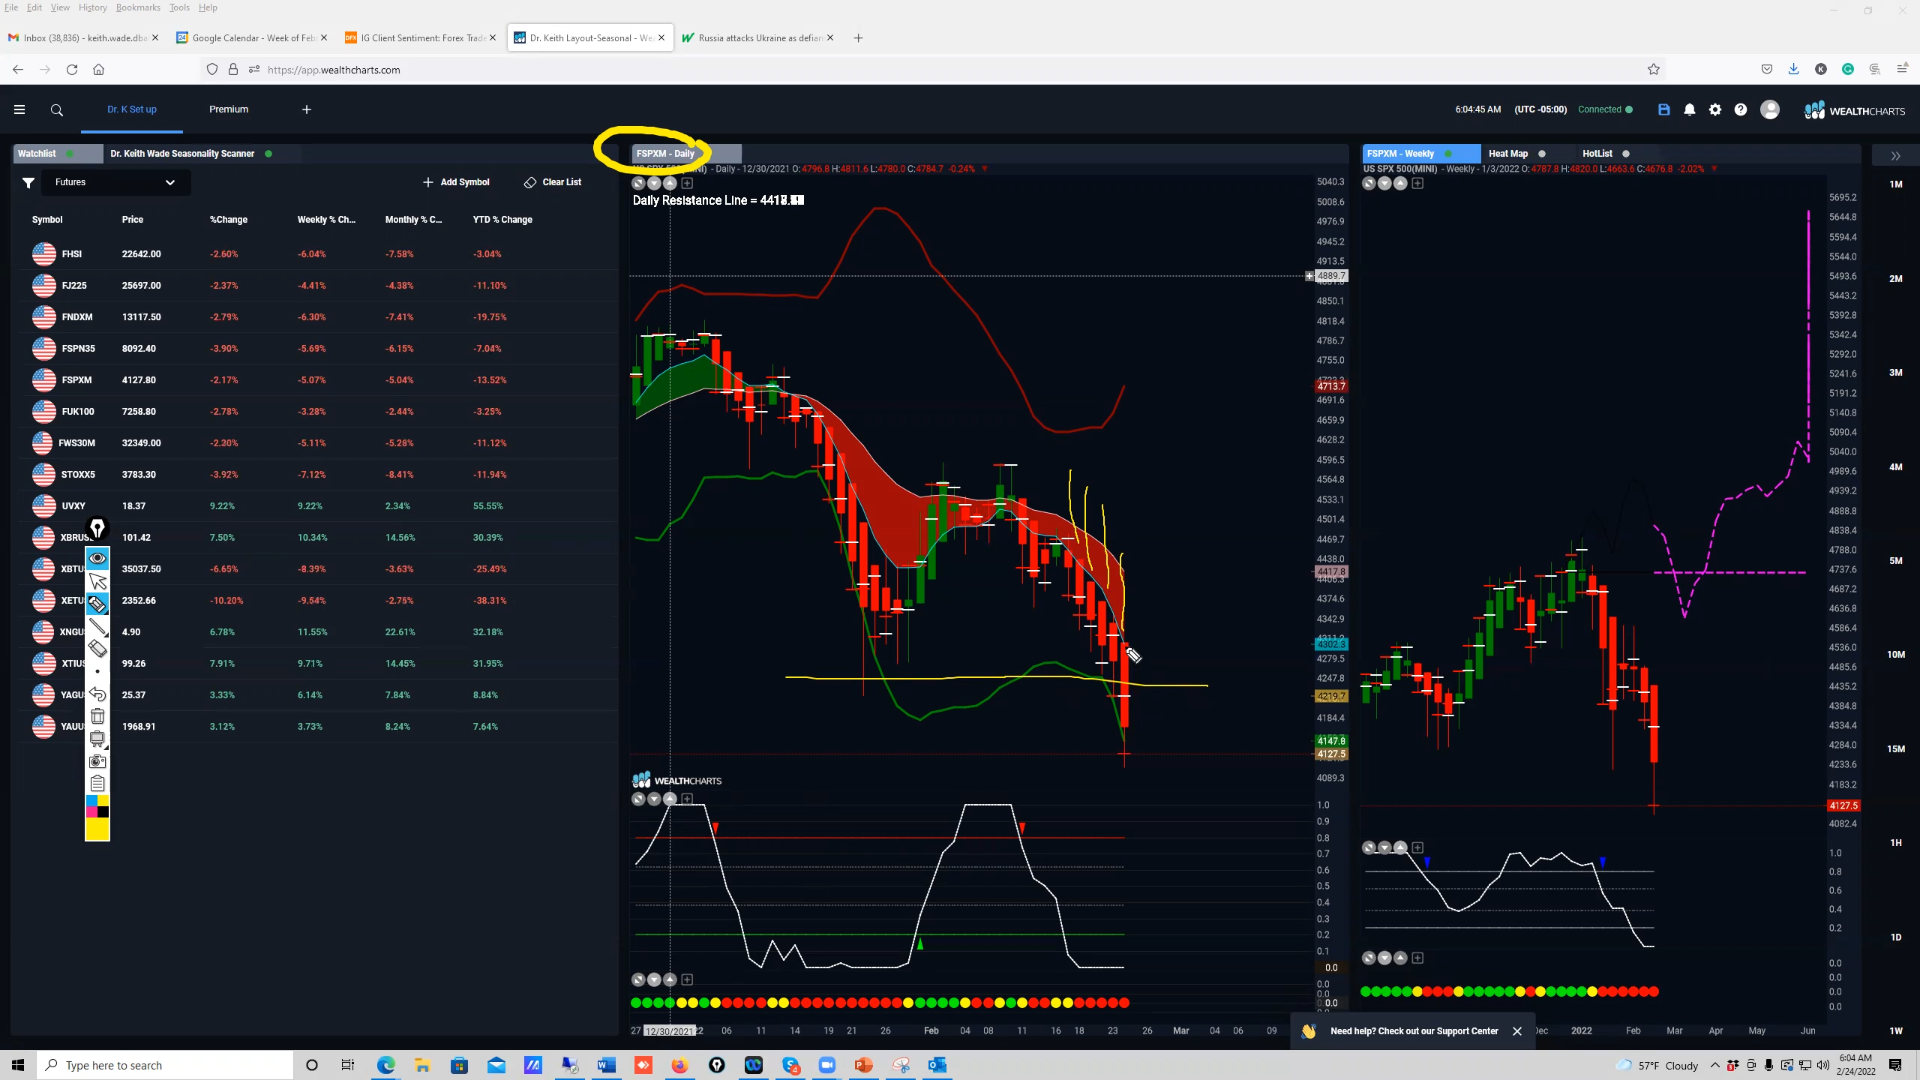Toggle Watchlist tab green link dot
Image resolution: width=1920 pixels, height=1080 pixels.
click(70, 154)
